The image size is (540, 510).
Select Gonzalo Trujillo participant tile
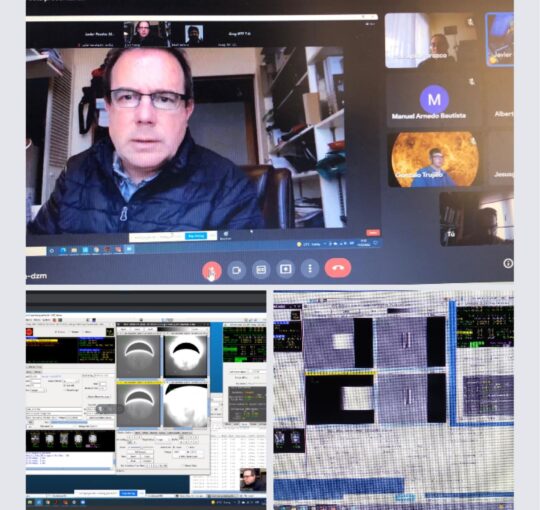(x=434, y=159)
